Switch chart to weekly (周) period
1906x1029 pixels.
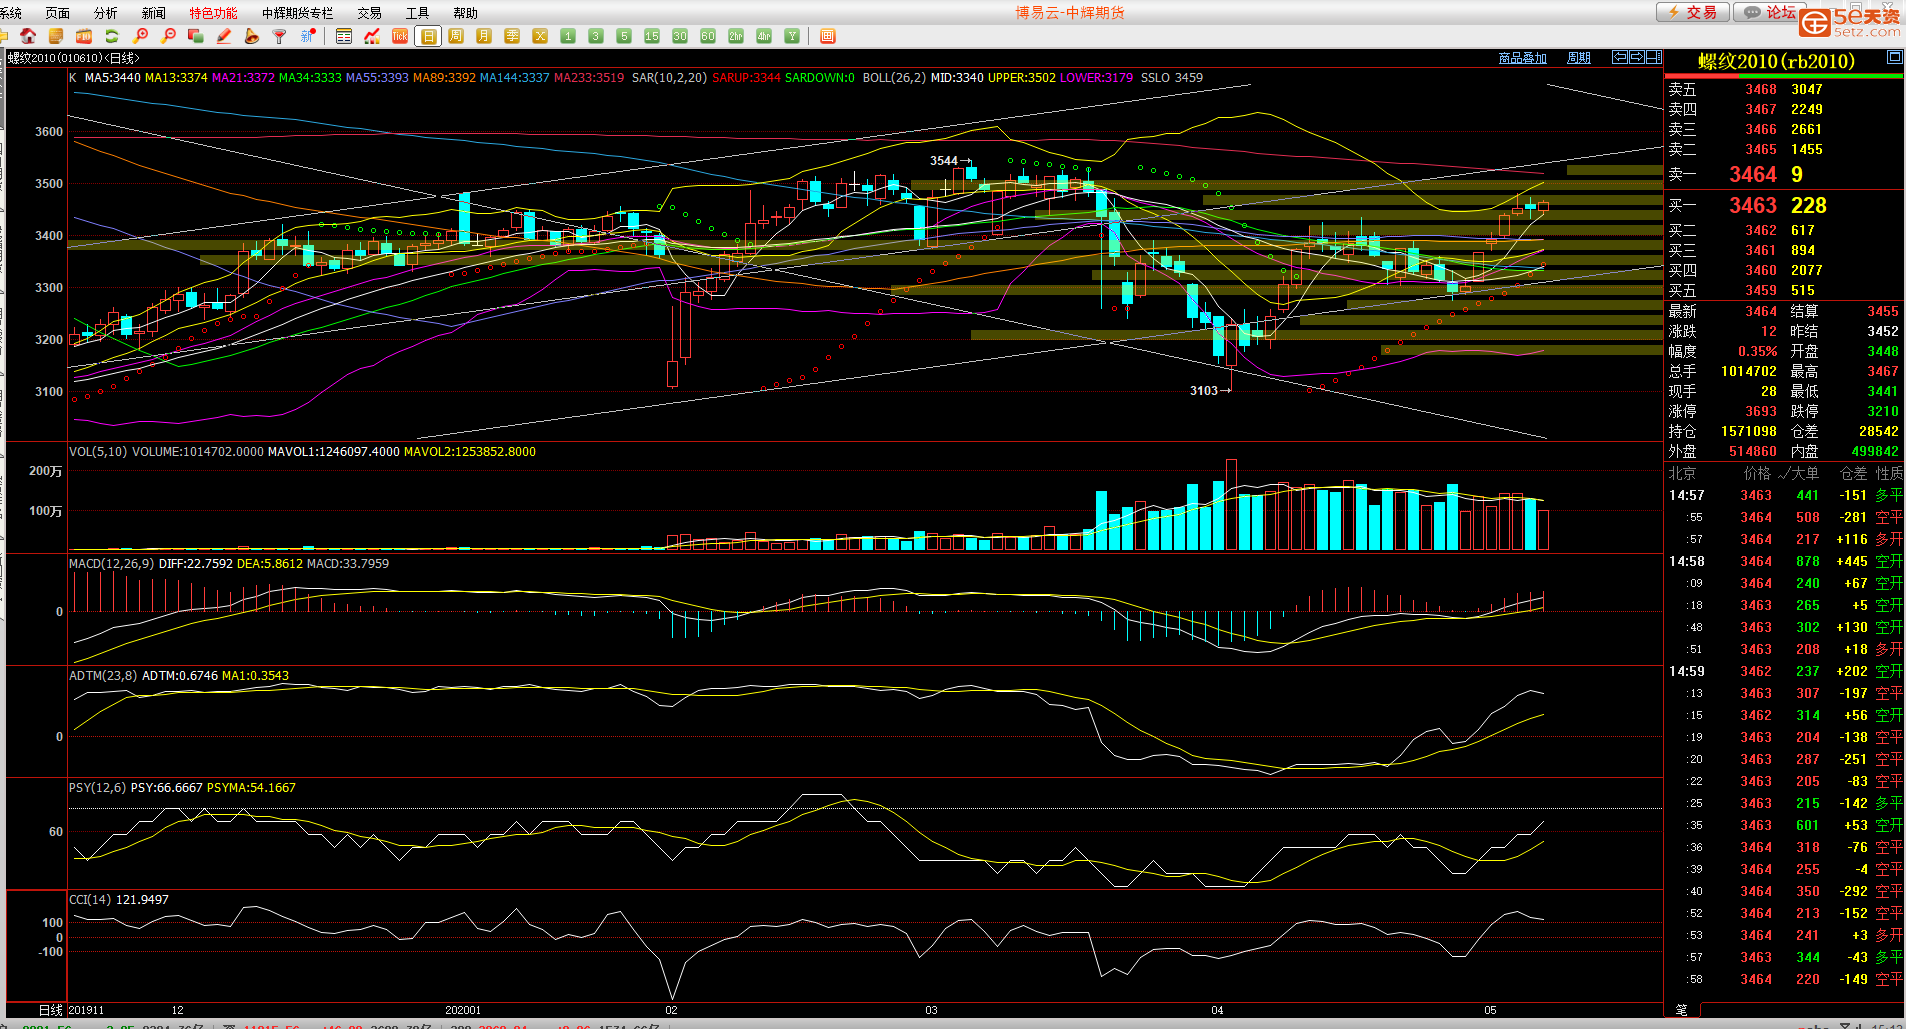(456, 36)
